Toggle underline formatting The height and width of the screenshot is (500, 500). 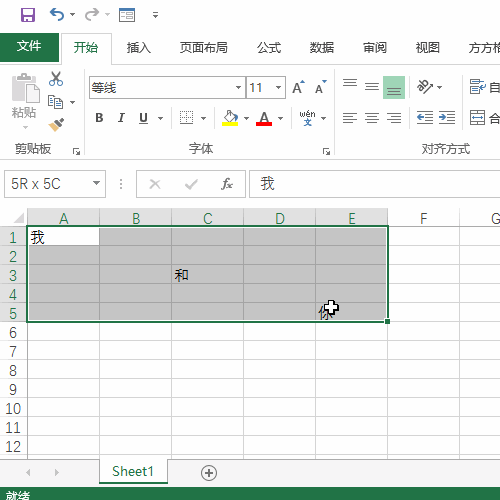pos(144,118)
